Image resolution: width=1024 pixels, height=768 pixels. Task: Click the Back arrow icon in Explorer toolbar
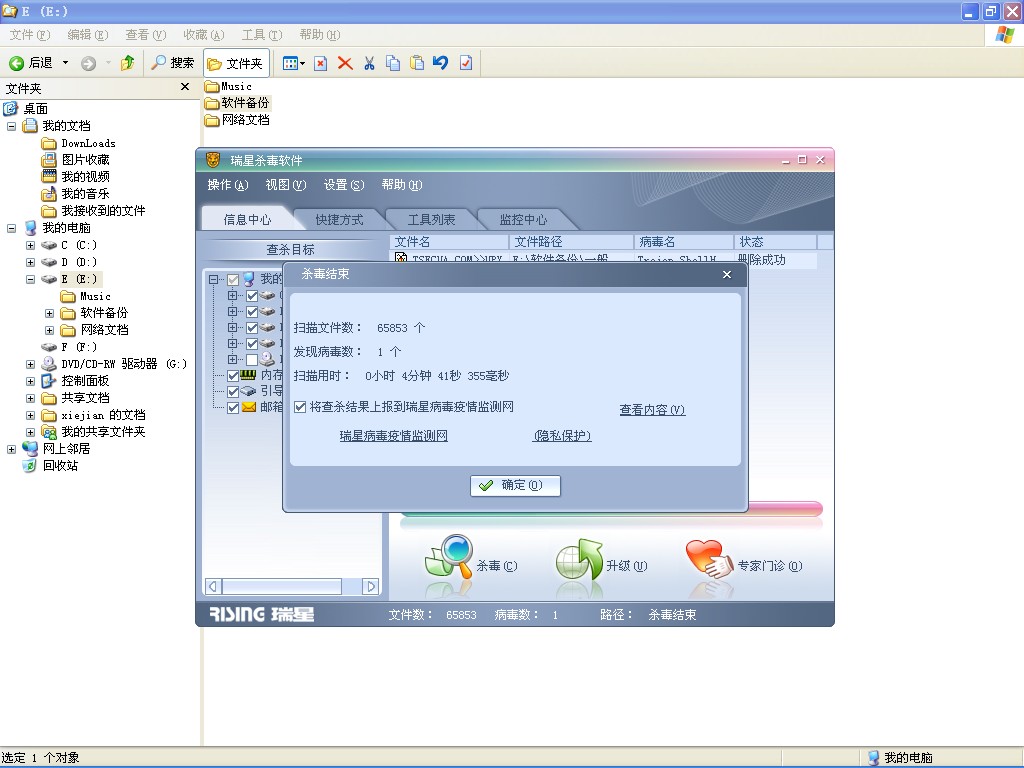click(x=16, y=63)
